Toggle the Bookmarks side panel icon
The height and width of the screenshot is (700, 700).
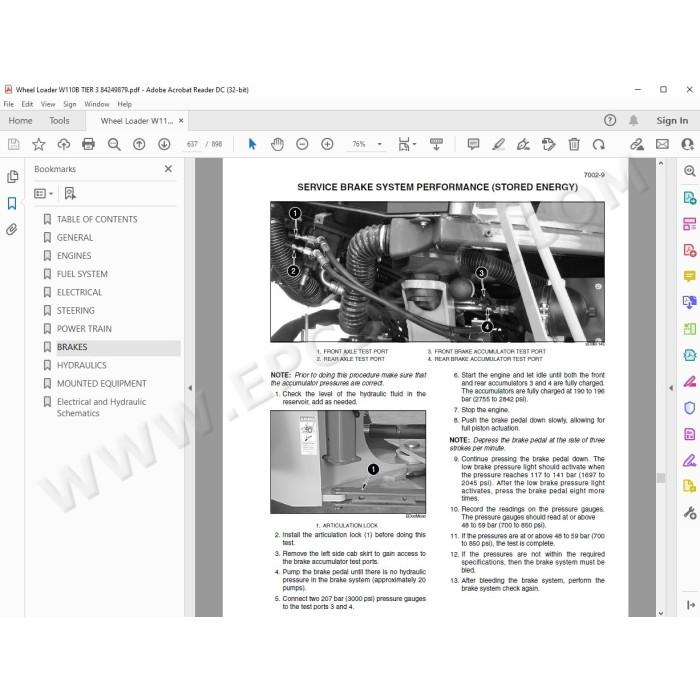click(x=12, y=204)
